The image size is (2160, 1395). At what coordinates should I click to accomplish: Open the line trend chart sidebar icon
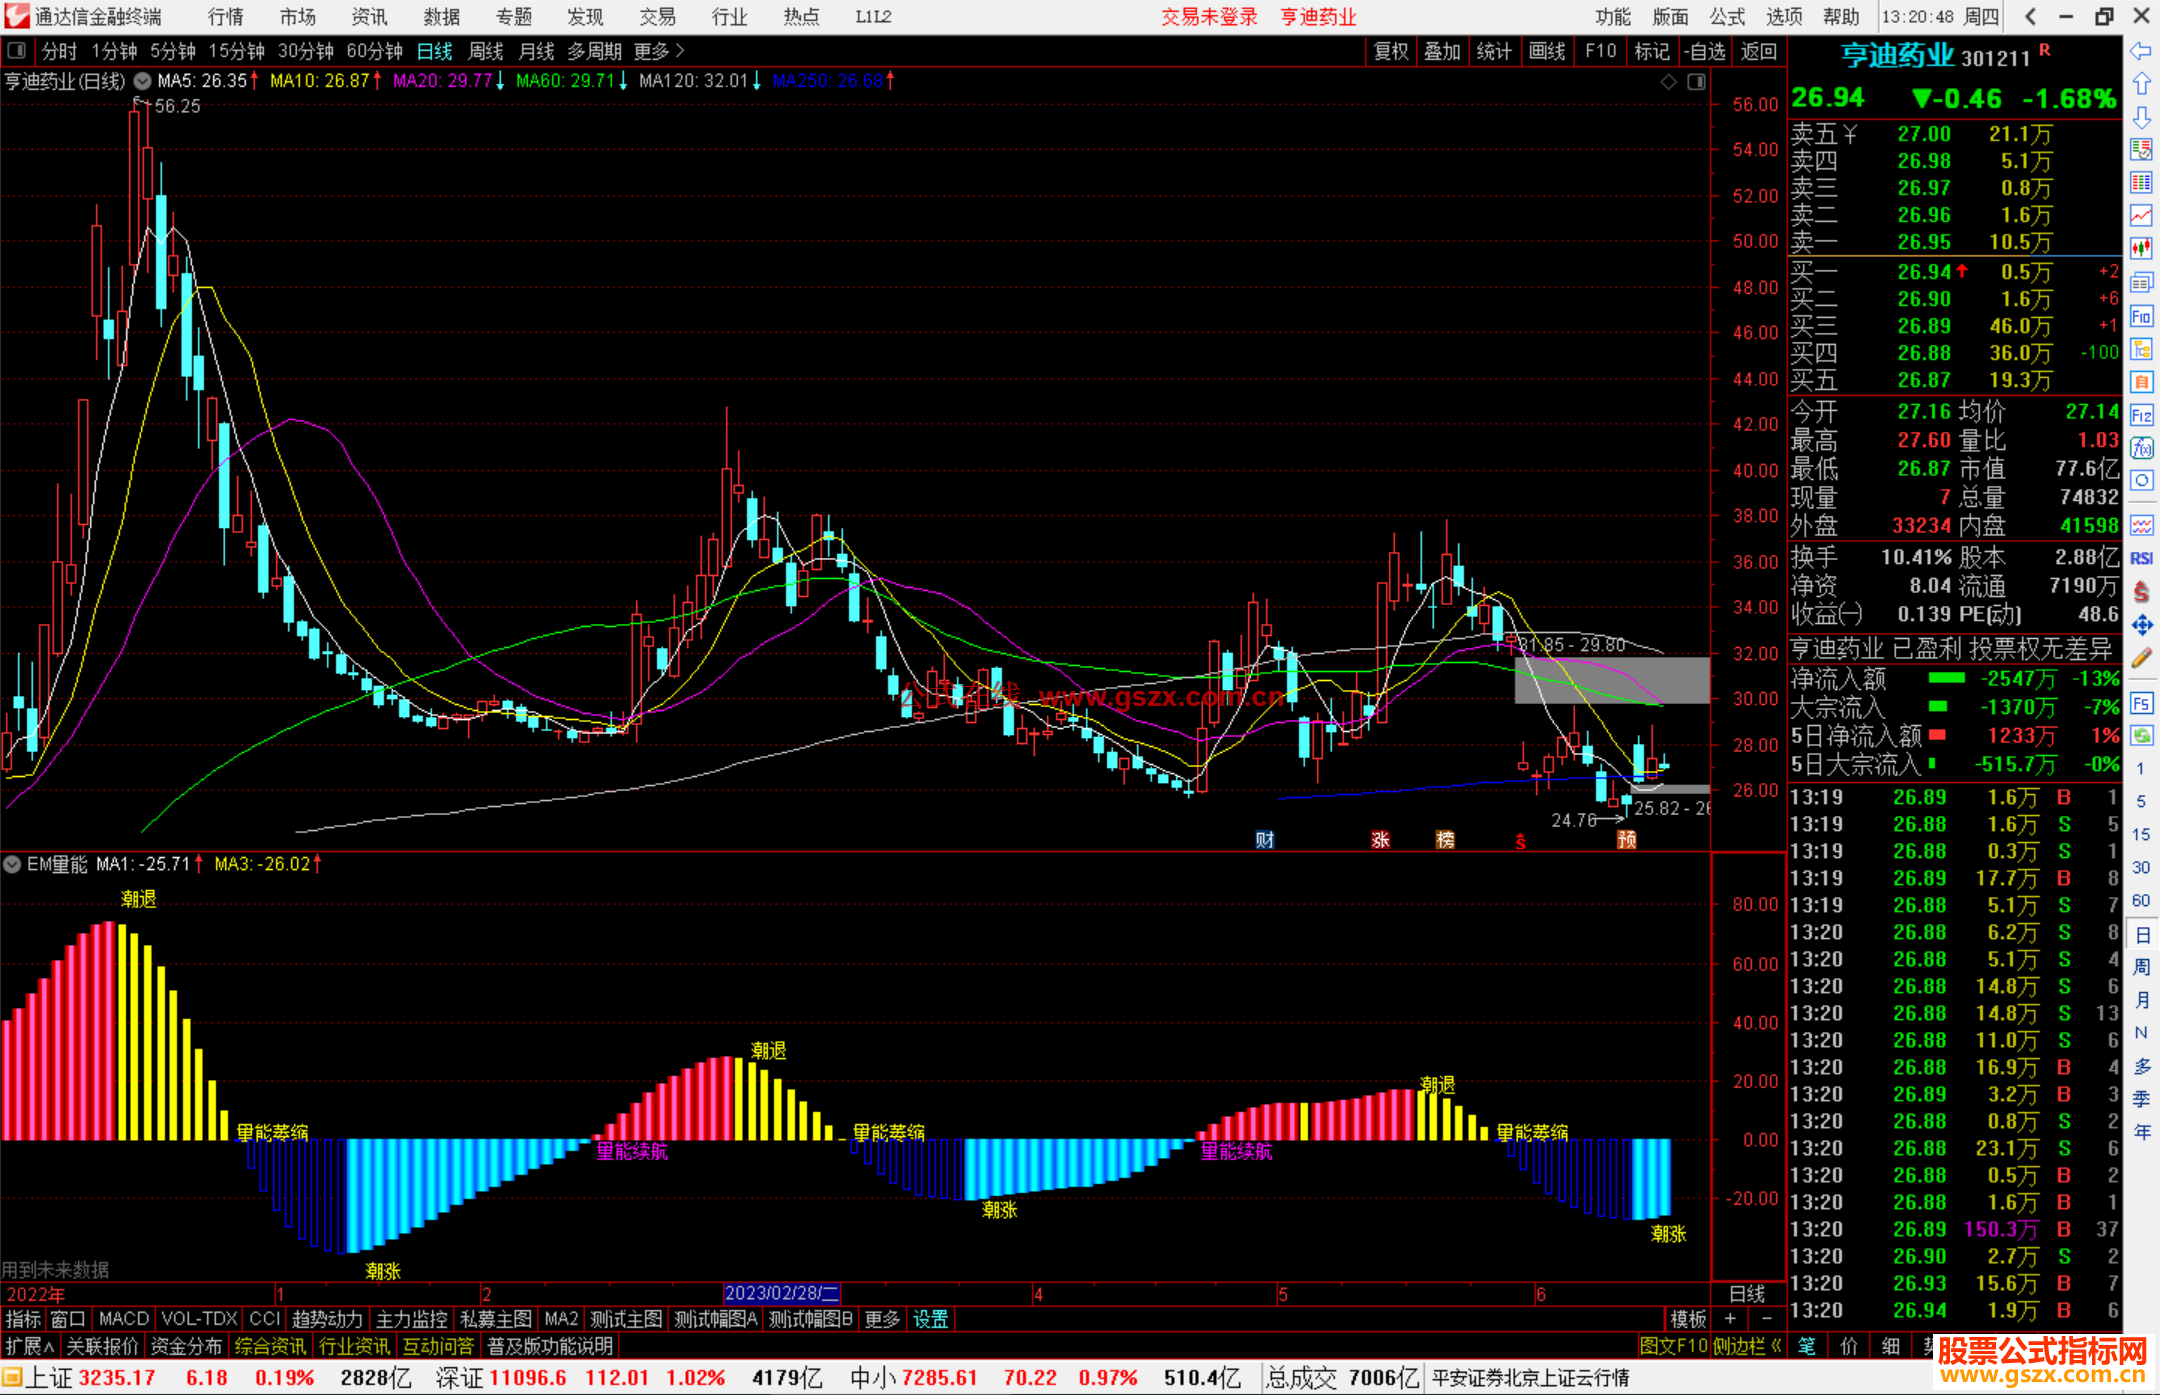(2141, 215)
